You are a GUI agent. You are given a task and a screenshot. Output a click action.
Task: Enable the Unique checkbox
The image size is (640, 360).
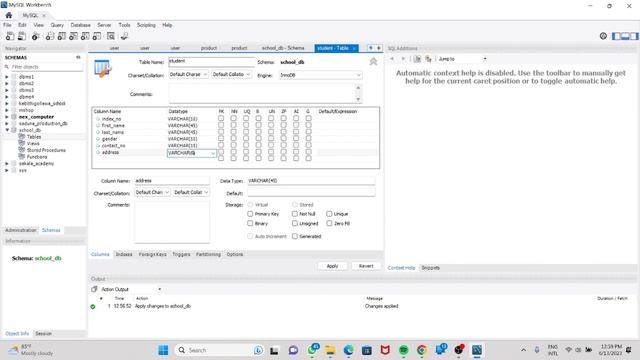[329, 214]
